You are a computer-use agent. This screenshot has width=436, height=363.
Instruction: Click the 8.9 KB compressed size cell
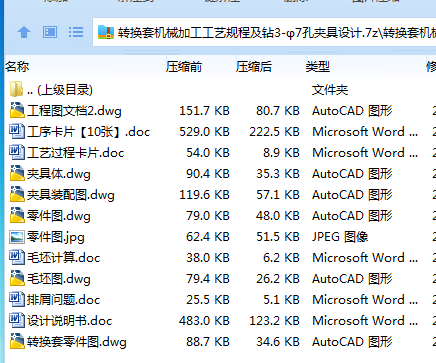[281, 153]
